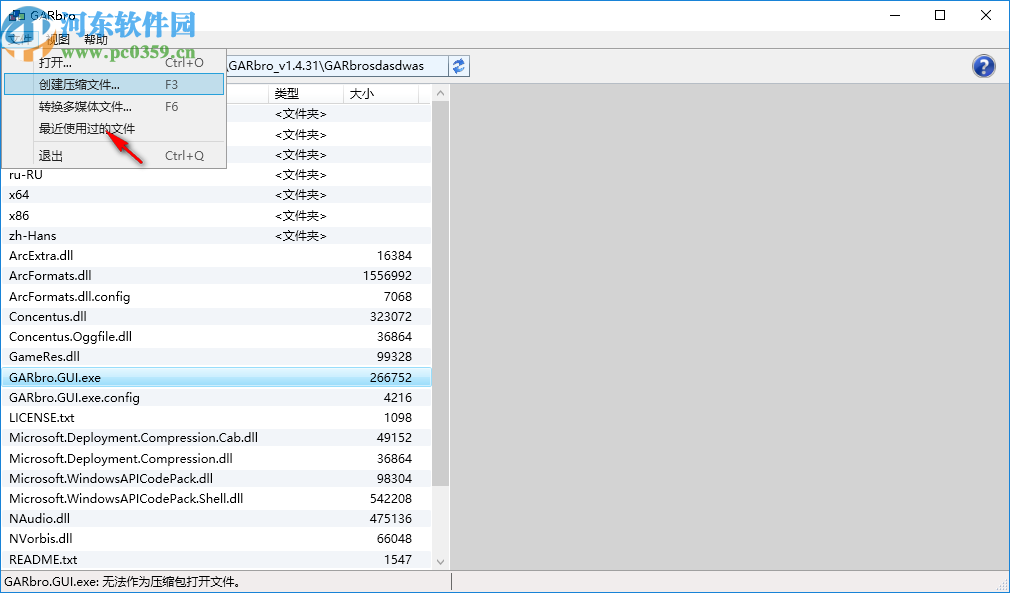Select ArcFormats.dll.config file
Image resolution: width=1010 pixels, height=593 pixels.
tap(216, 296)
